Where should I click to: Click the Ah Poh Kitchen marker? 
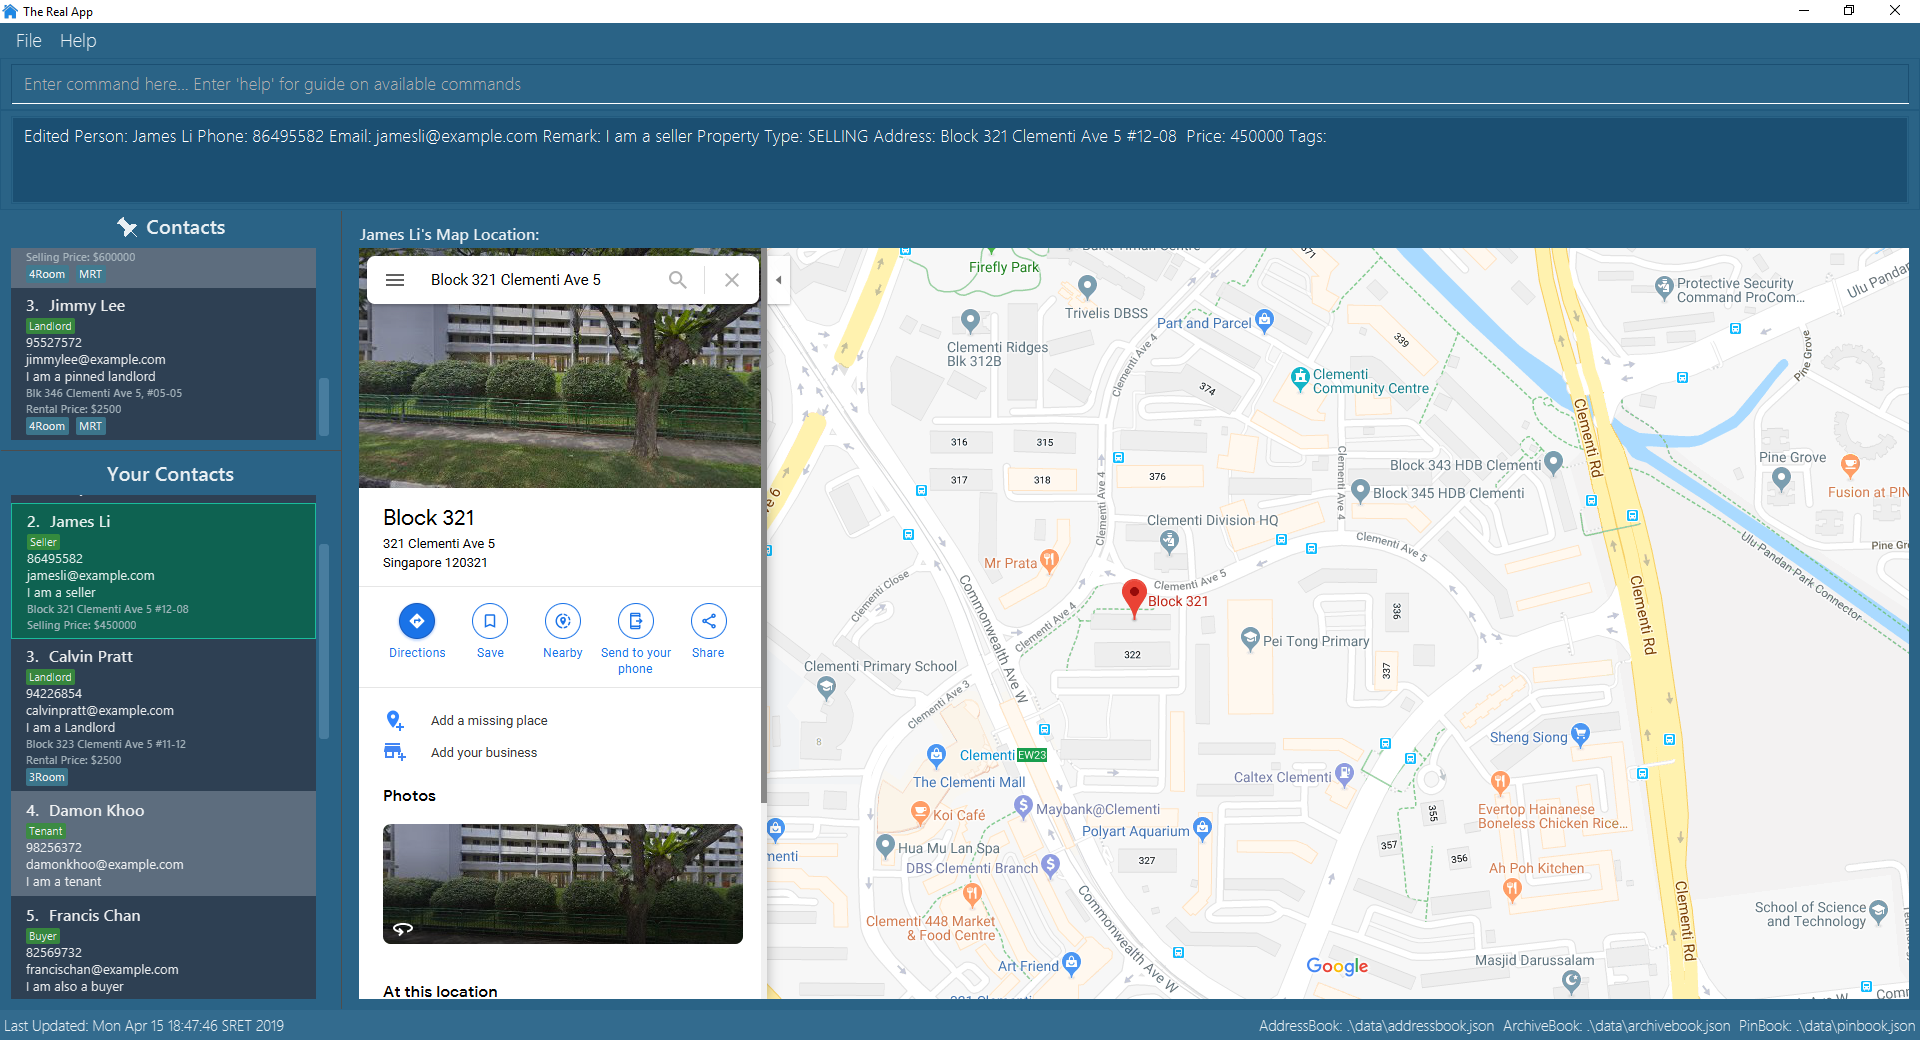[1512, 889]
